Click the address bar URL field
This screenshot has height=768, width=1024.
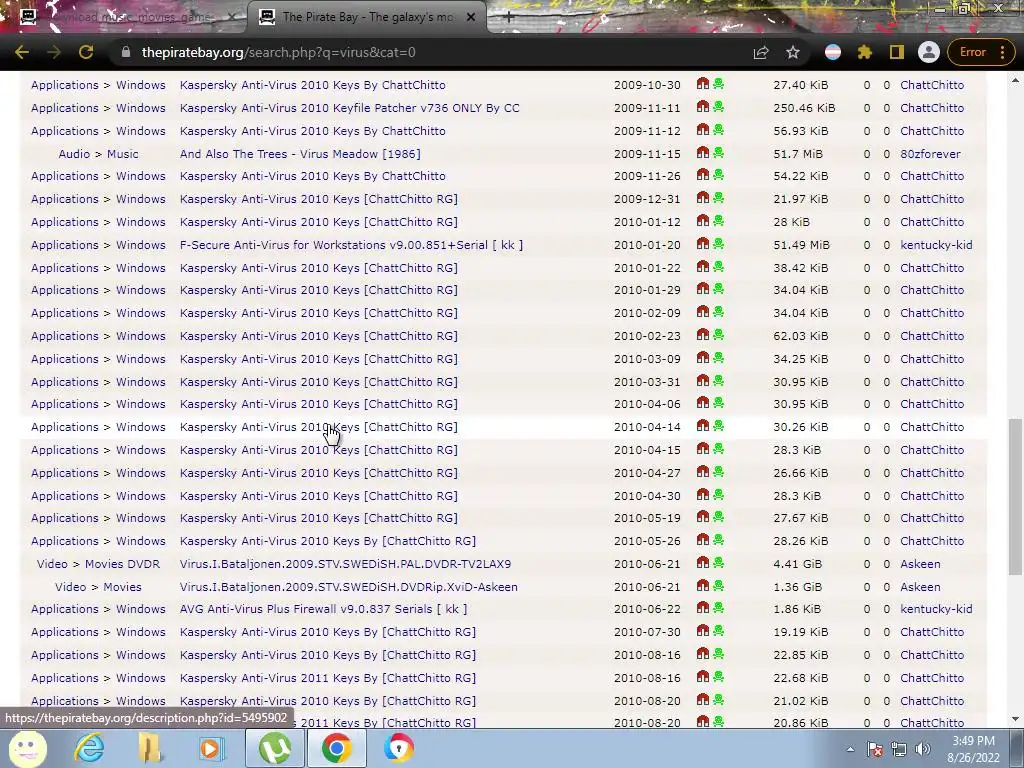[x=431, y=52]
